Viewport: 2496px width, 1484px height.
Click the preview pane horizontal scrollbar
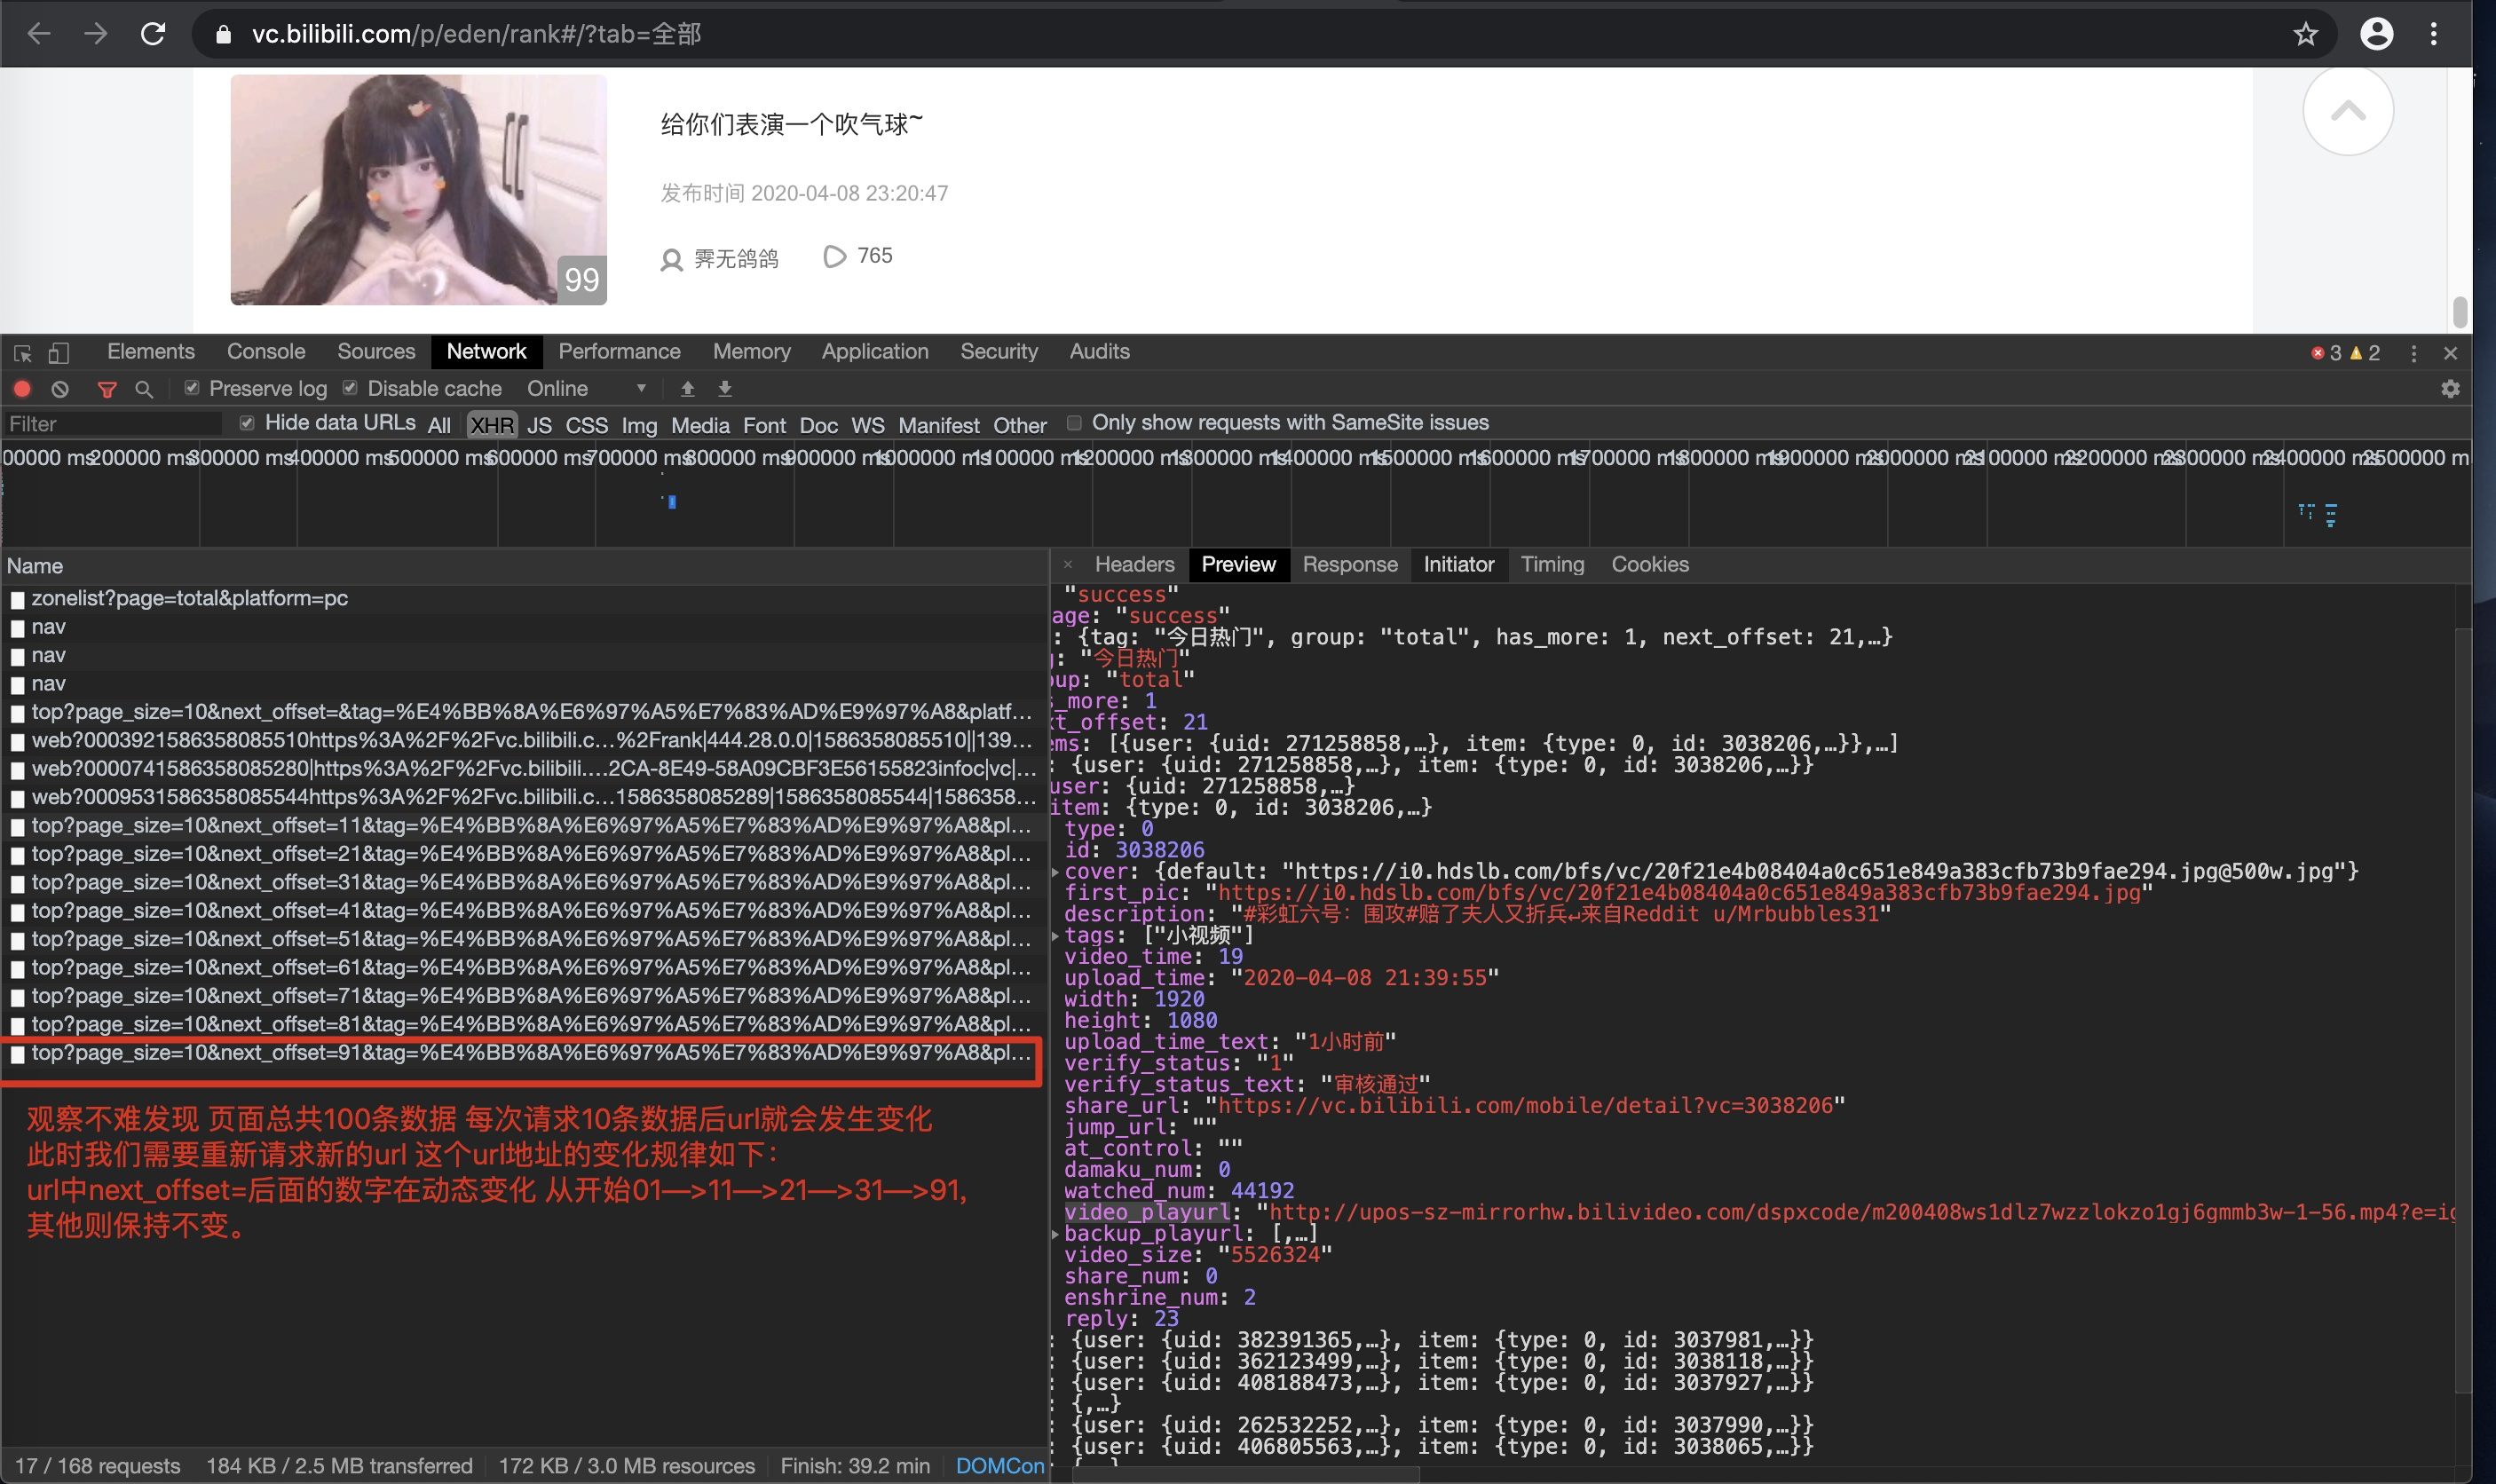(x=1247, y=1475)
